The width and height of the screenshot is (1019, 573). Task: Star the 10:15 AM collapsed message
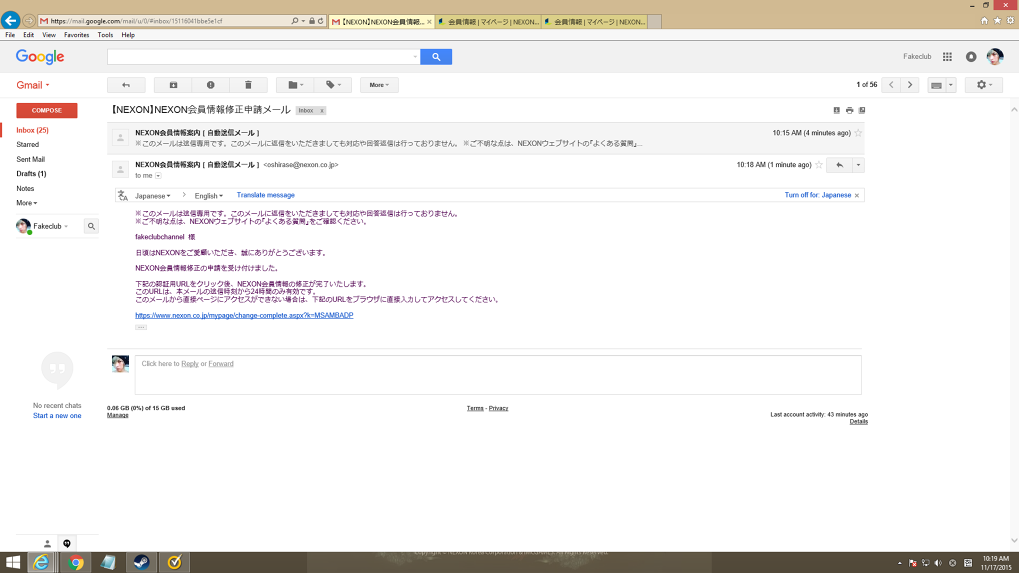[x=858, y=133]
